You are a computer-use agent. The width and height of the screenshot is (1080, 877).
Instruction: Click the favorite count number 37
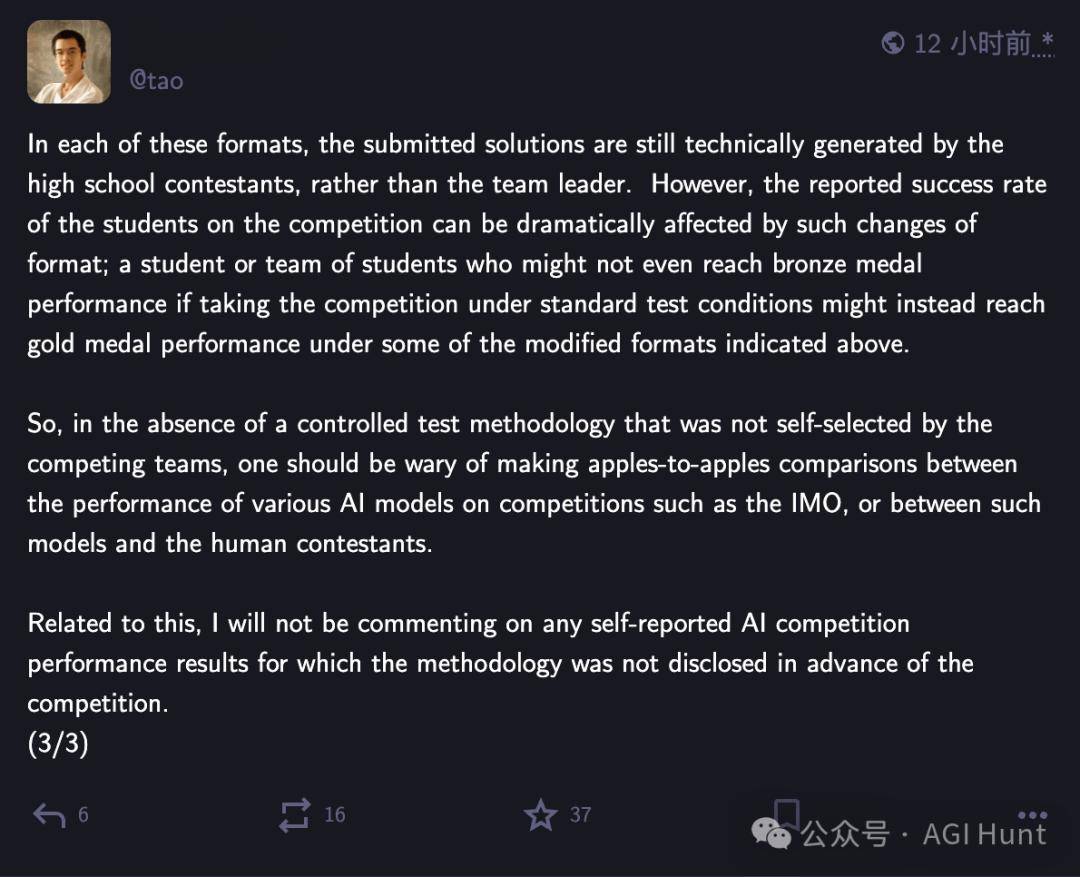[x=581, y=815]
